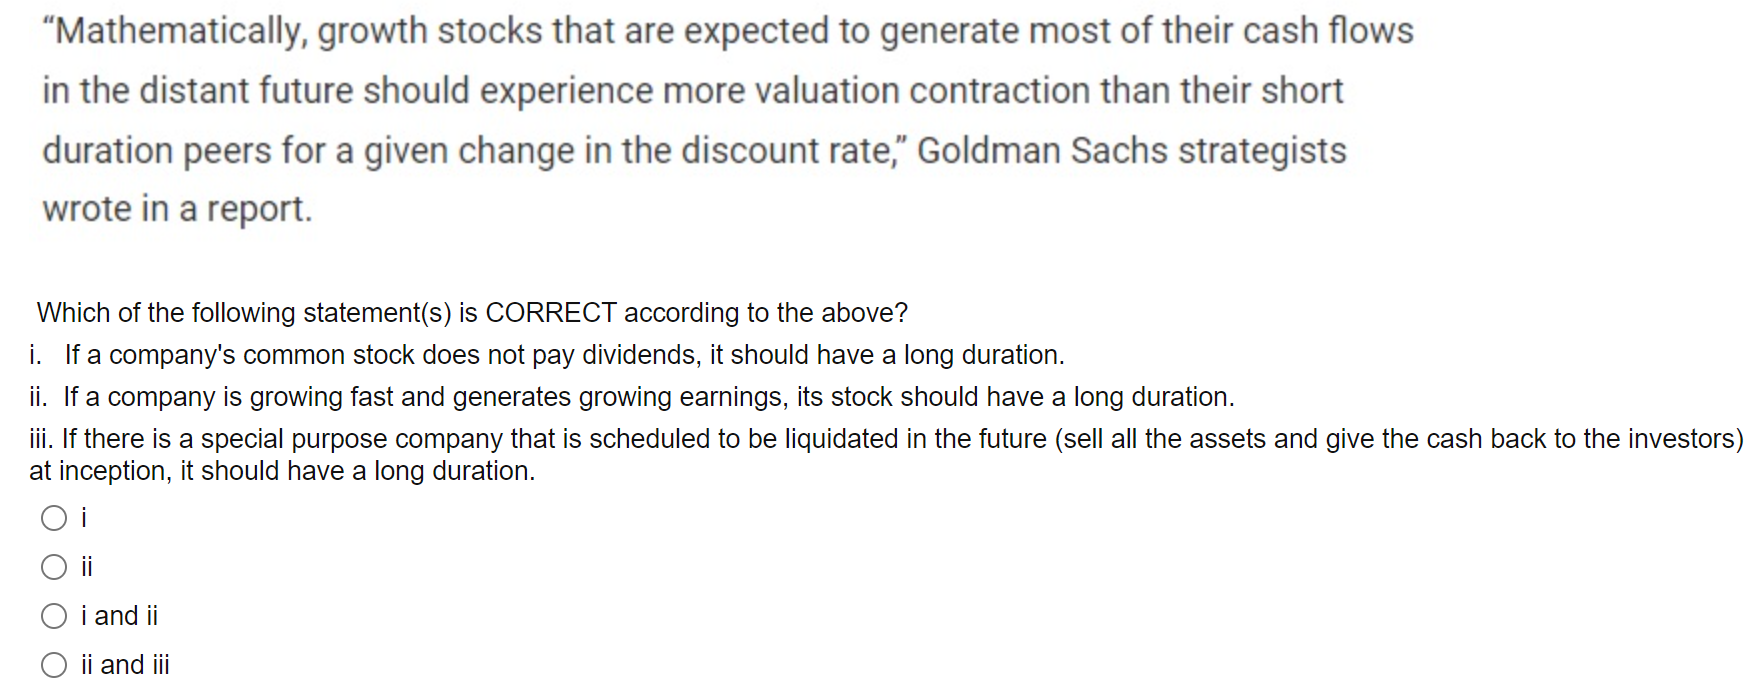Click the lone 'ii' answer label text
Image resolution: width=1754 pixels, height=698 pixels.
pos(87,567)
